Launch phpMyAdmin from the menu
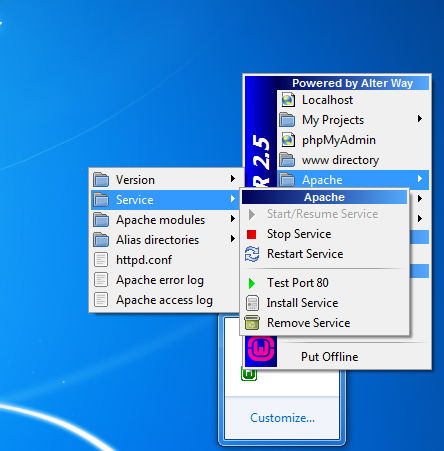Viewport: 444px width, 451px height. [x=353, y=140]
